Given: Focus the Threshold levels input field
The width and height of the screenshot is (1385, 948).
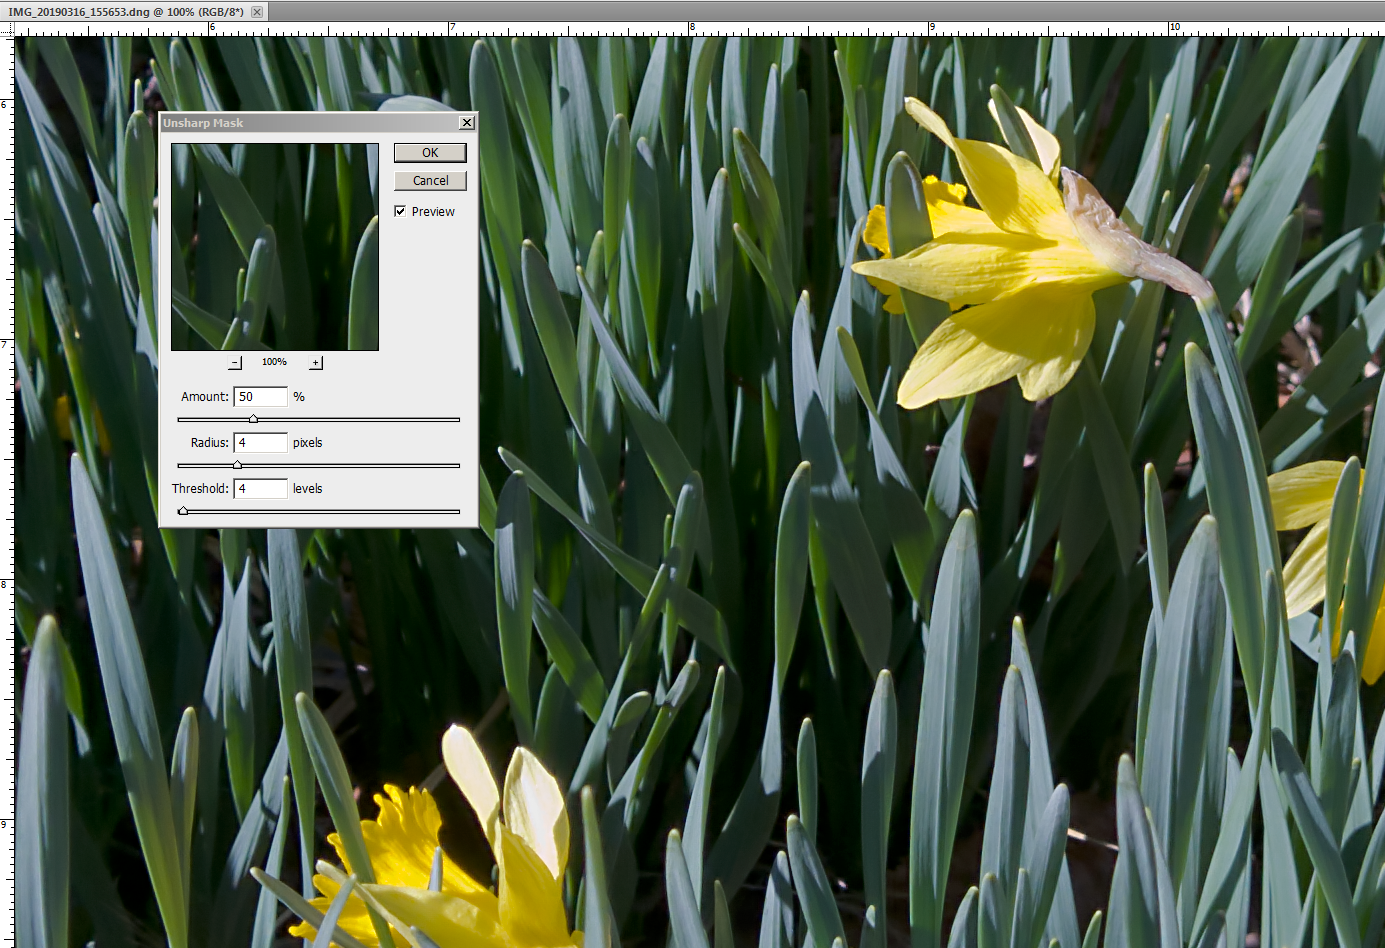Looking at the screenshot, I should coord(261,489).
